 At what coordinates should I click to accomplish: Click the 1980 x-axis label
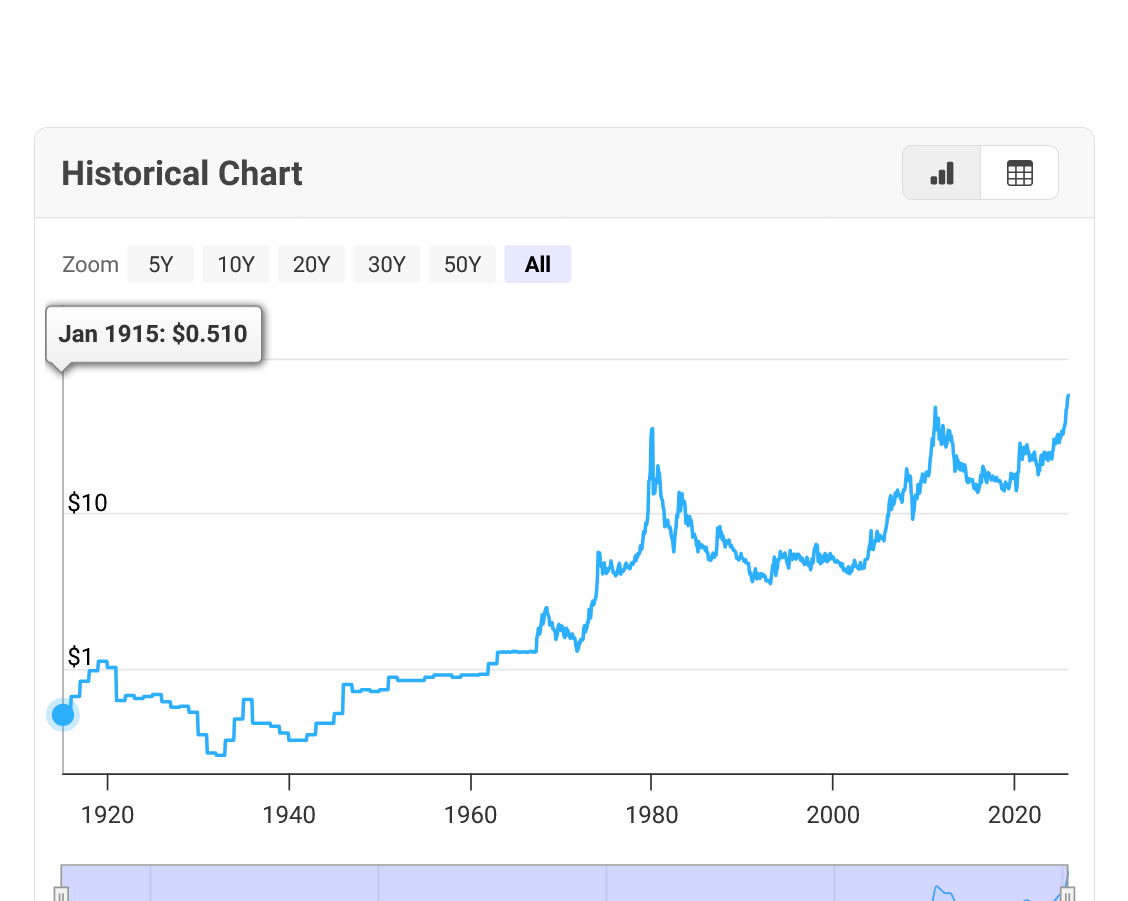[651, 814]
